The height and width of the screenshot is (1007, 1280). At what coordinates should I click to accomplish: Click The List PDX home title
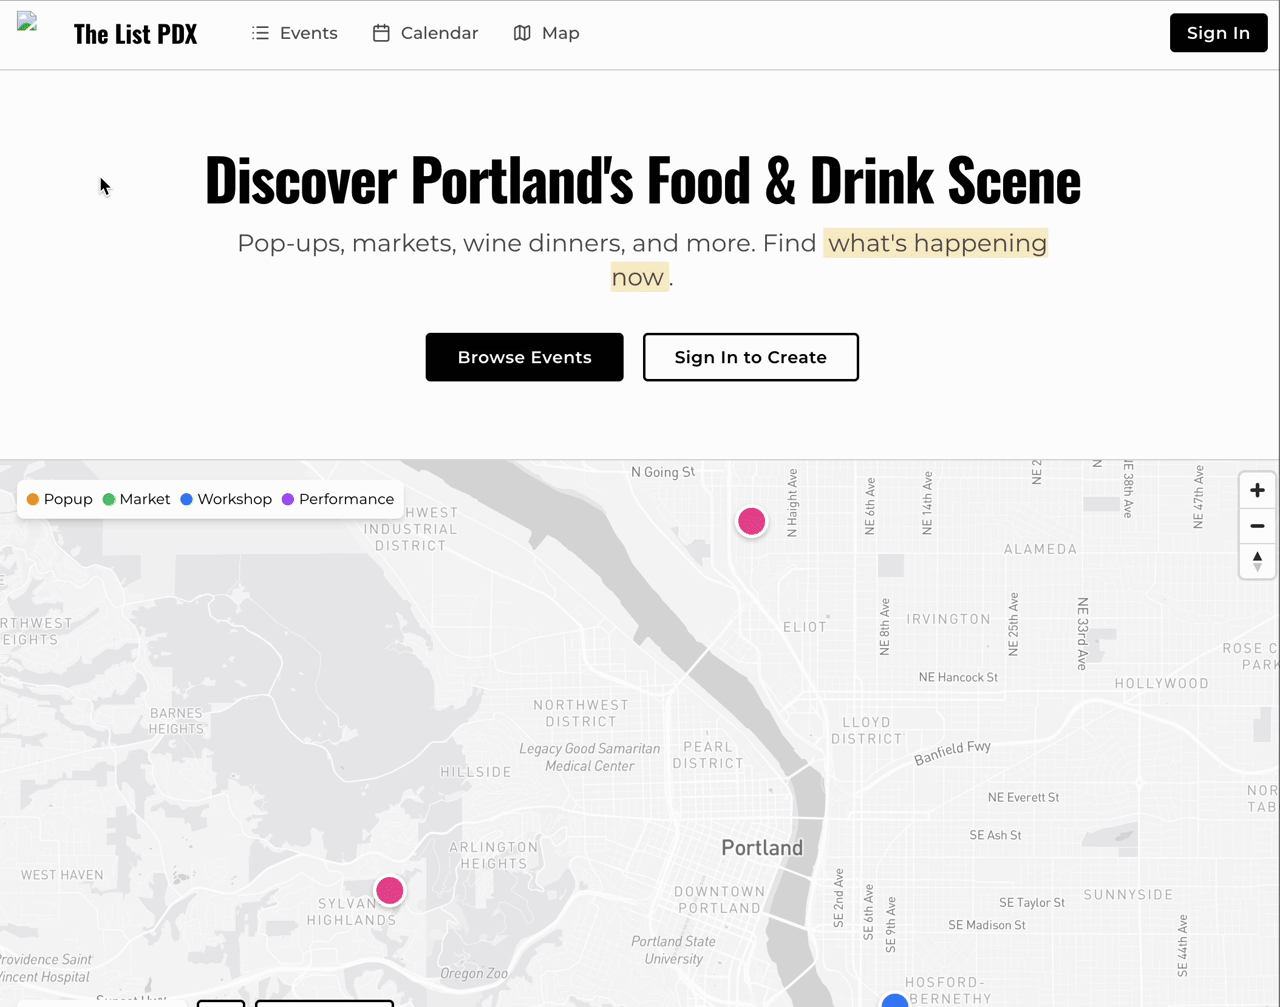pyautogui.click(x=135, y=34)
